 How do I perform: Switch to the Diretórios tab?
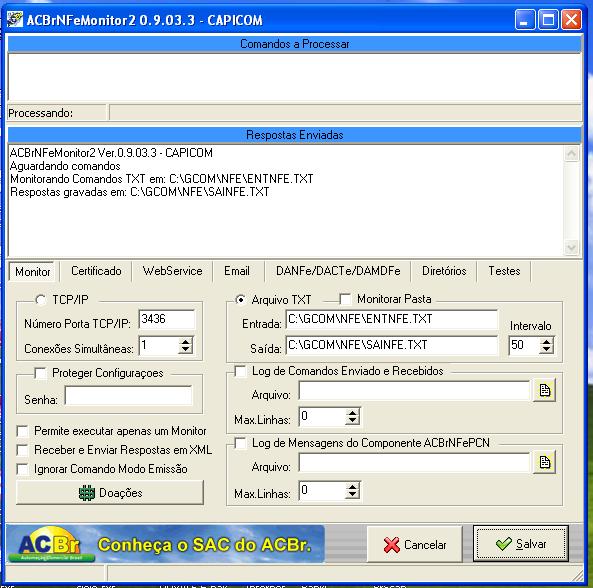[444, 271]
